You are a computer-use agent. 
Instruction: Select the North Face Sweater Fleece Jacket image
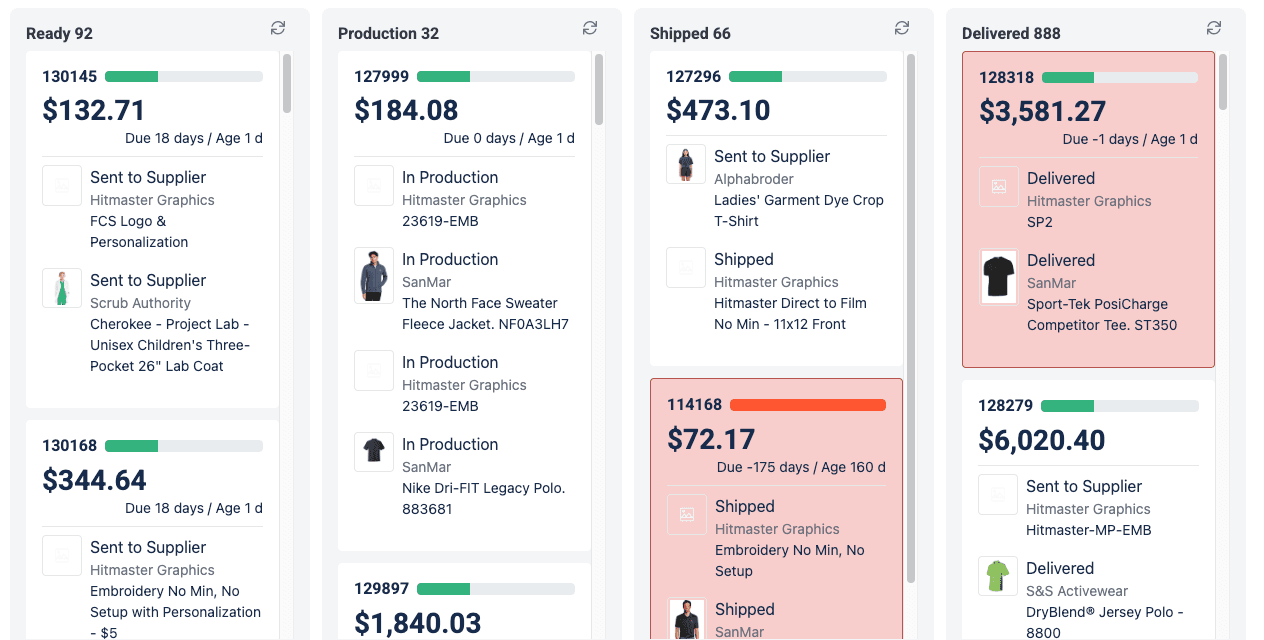coord(374,275)
